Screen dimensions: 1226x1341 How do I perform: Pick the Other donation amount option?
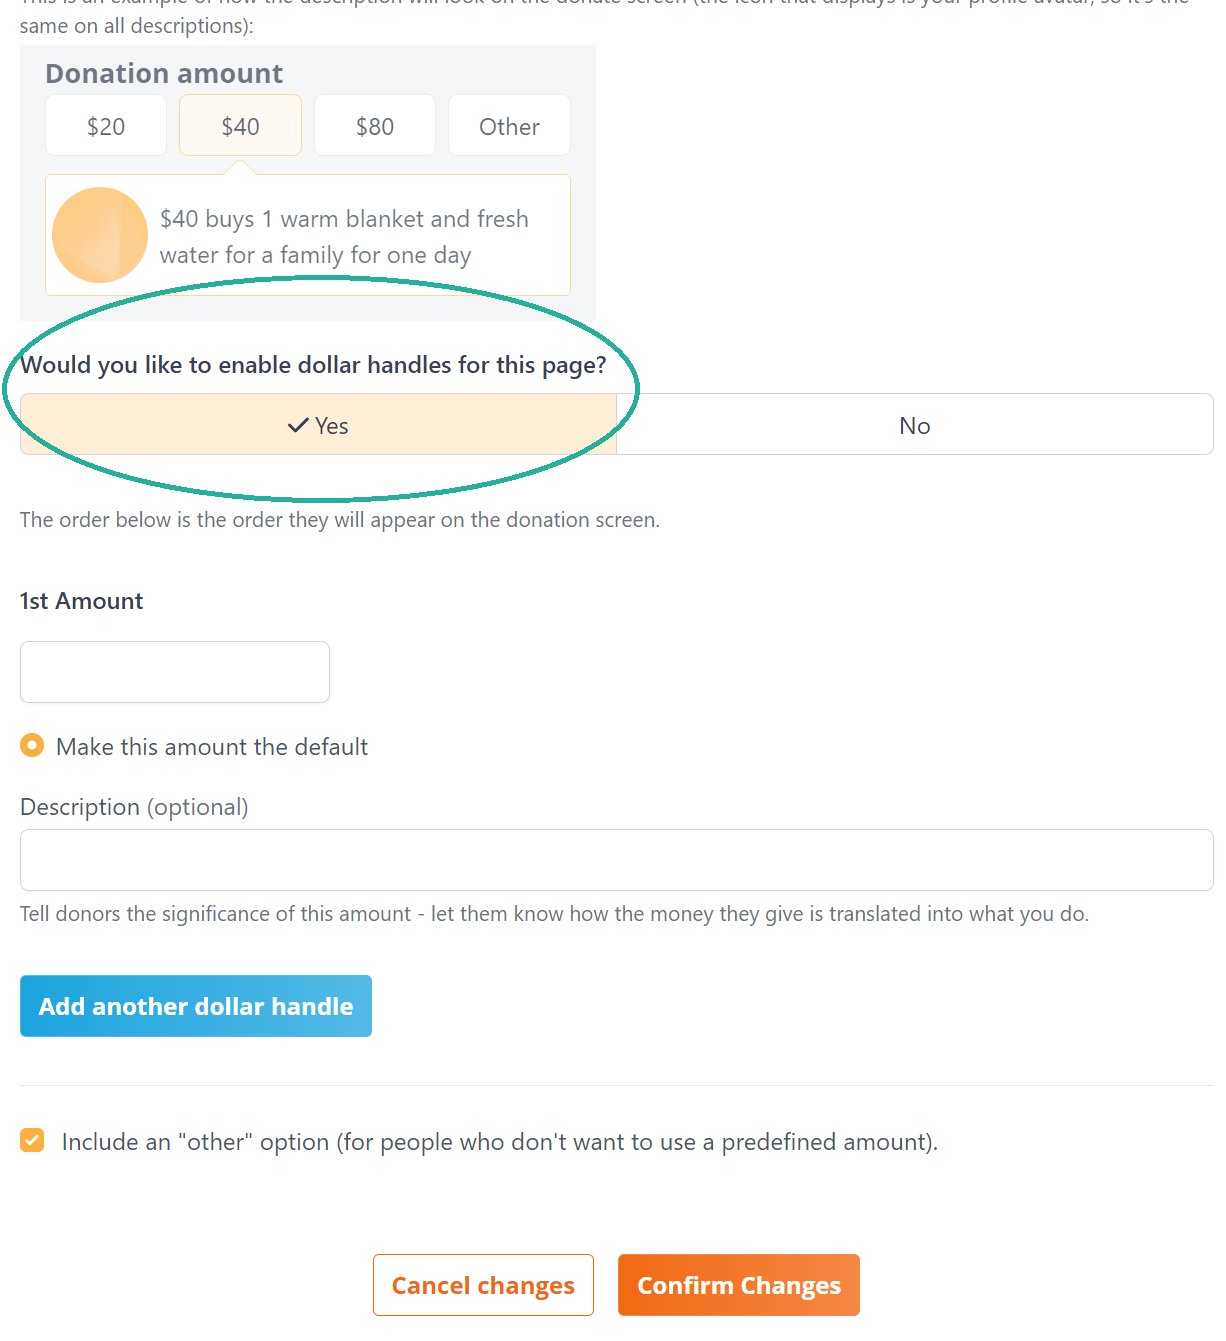[x=509, y=126]
